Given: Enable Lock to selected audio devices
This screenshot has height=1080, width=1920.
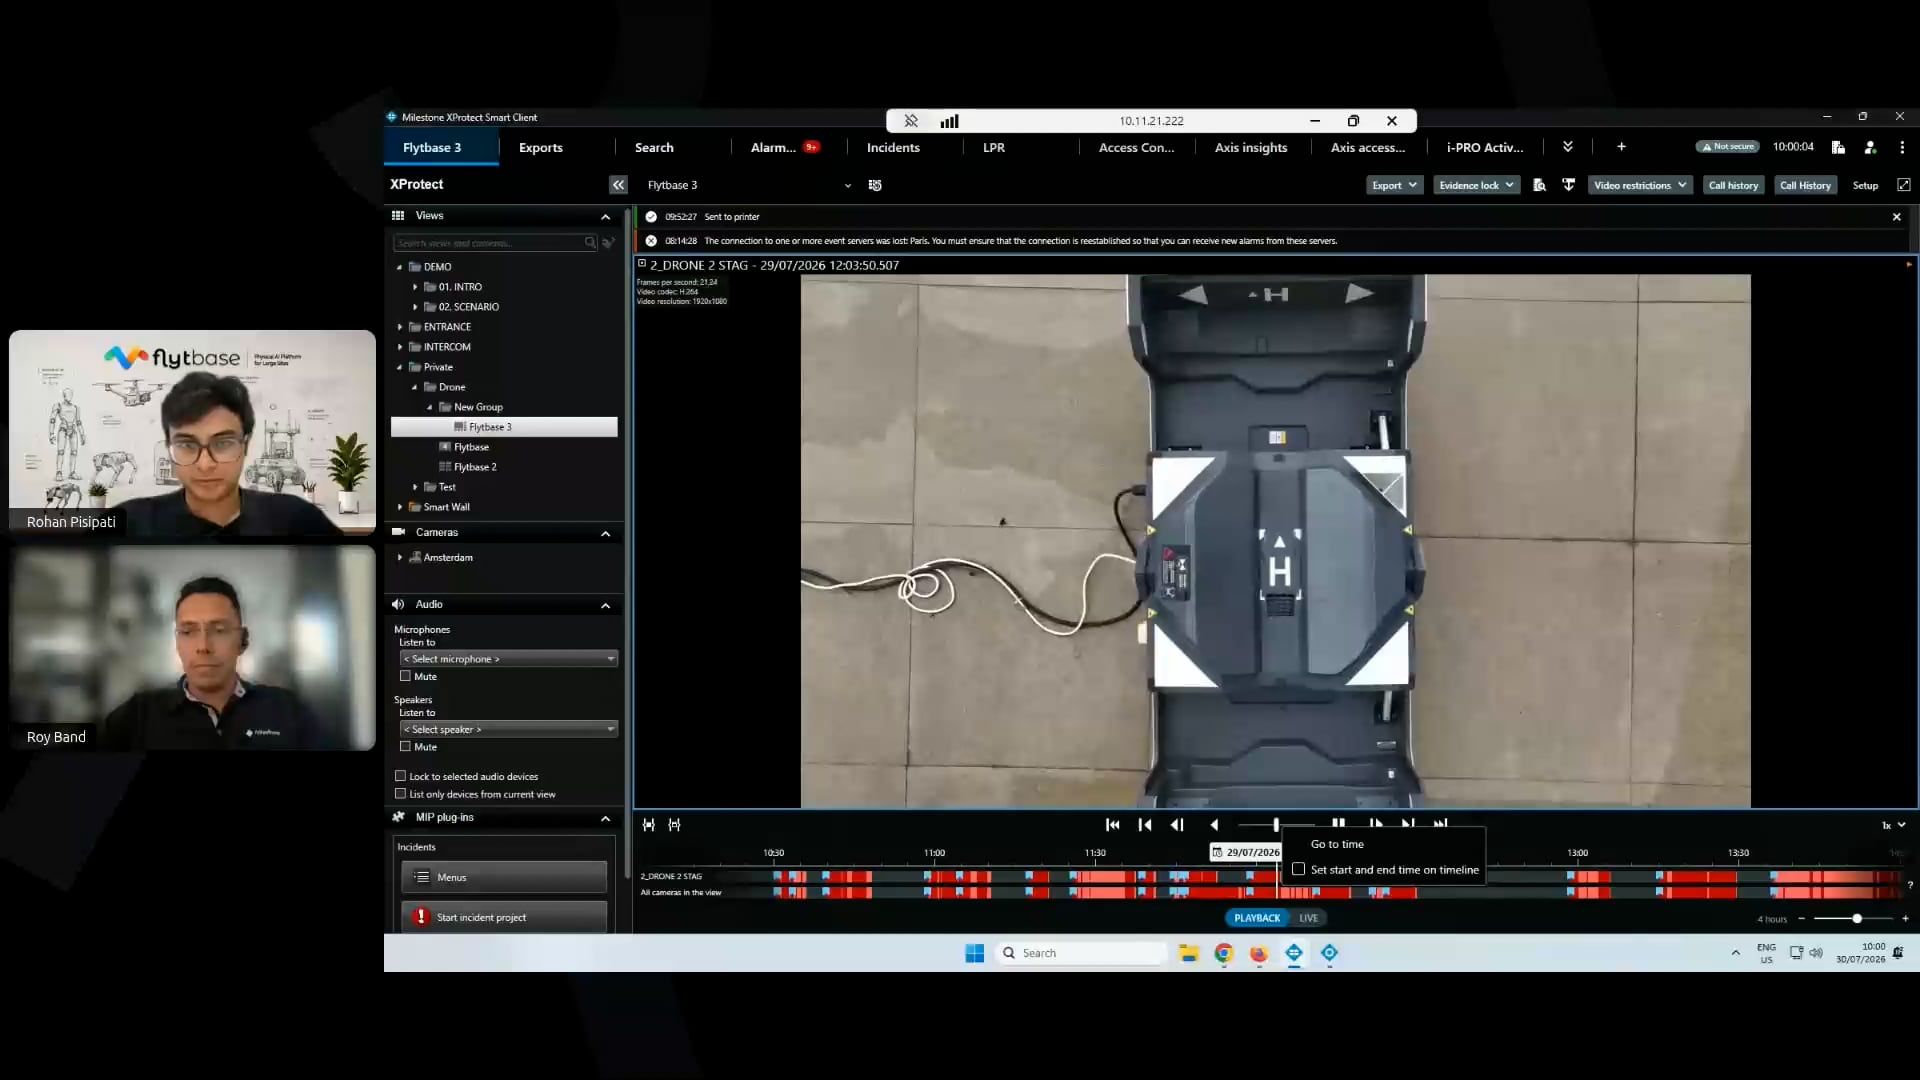Looking at the screenshot, I should [x=400, y=776].
